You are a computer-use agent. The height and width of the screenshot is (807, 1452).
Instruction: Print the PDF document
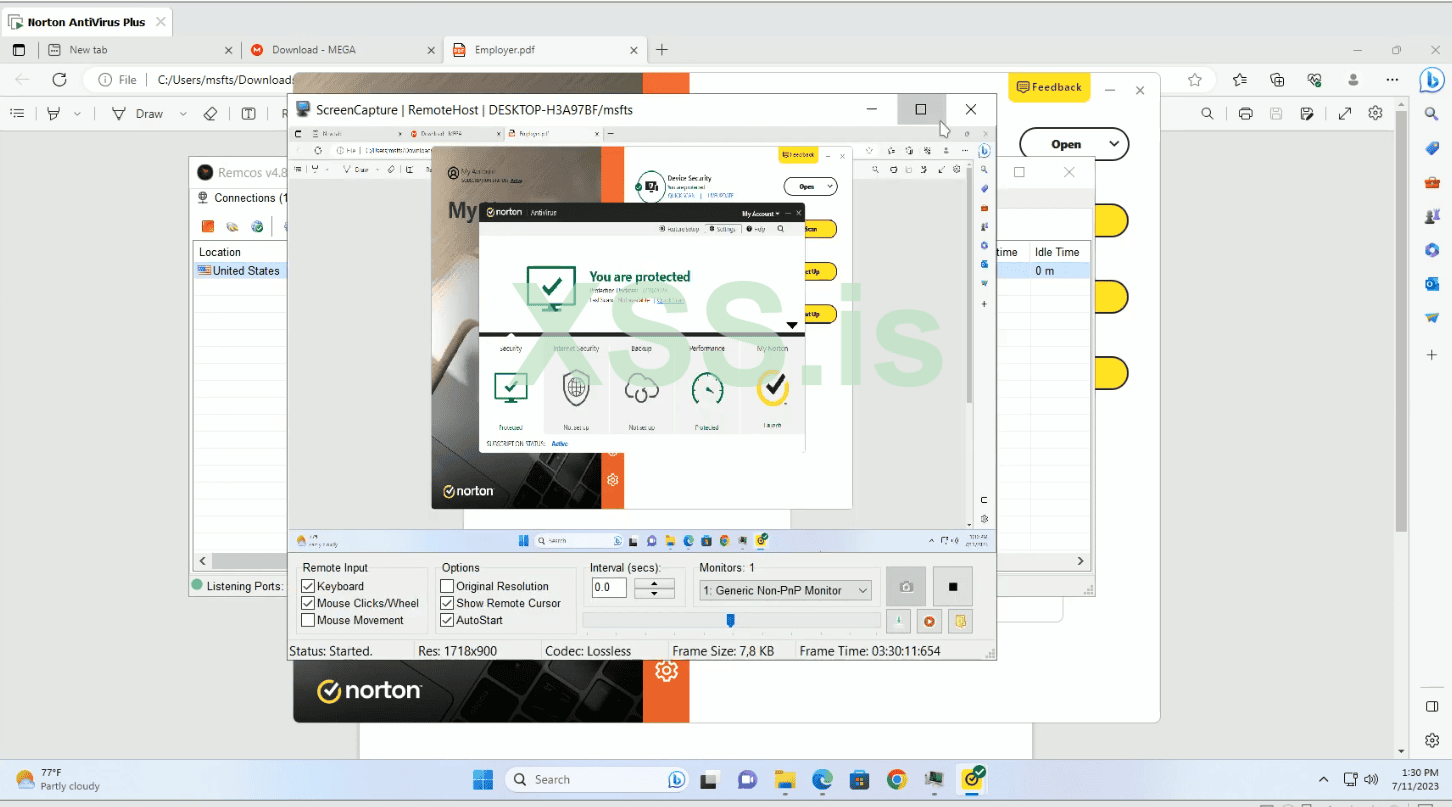(x=1245, y=114)
